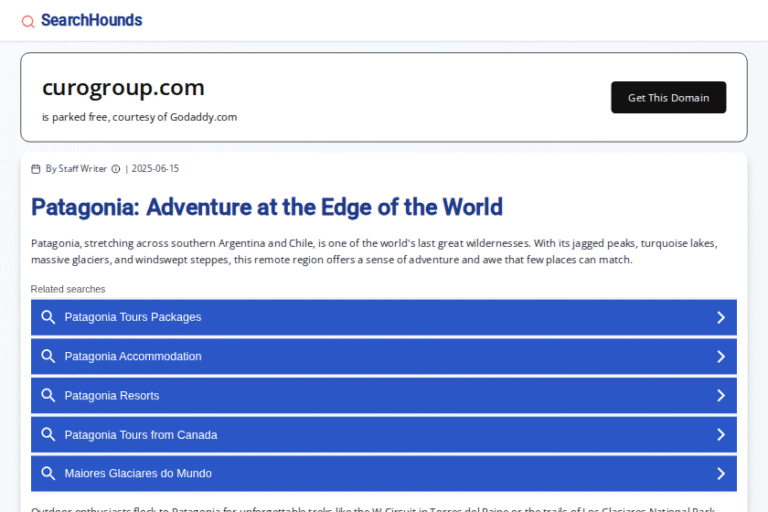Open the SearchHounds home link
Screen dimensions: 768x512
pyautogui.click(x=91, y=20)
